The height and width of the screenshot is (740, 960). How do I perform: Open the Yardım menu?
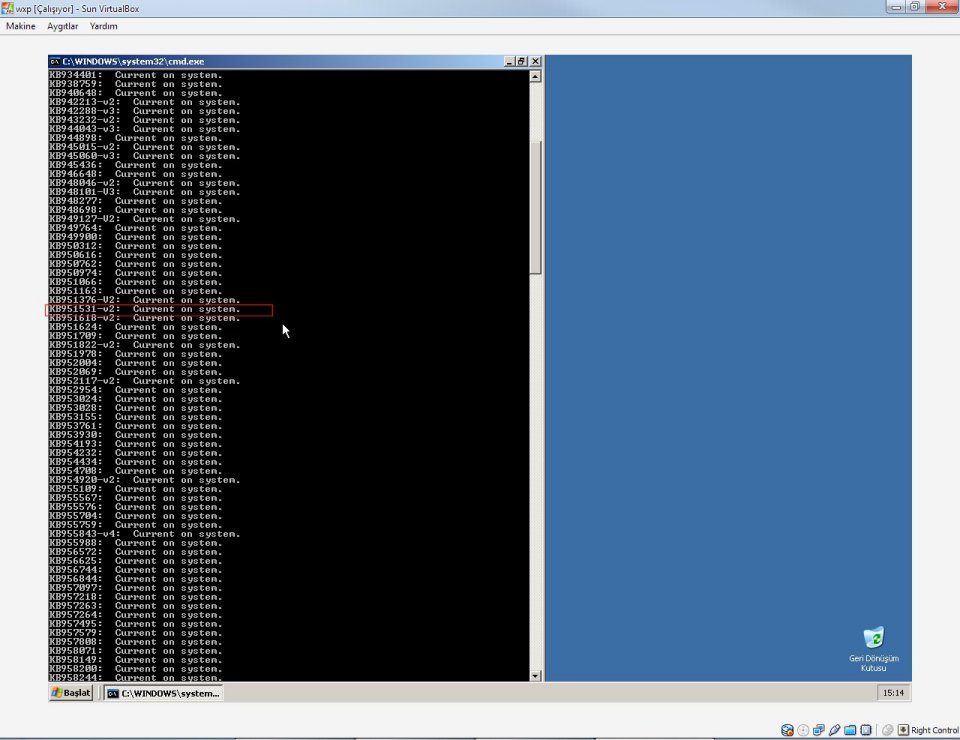[x=103, y=26]
